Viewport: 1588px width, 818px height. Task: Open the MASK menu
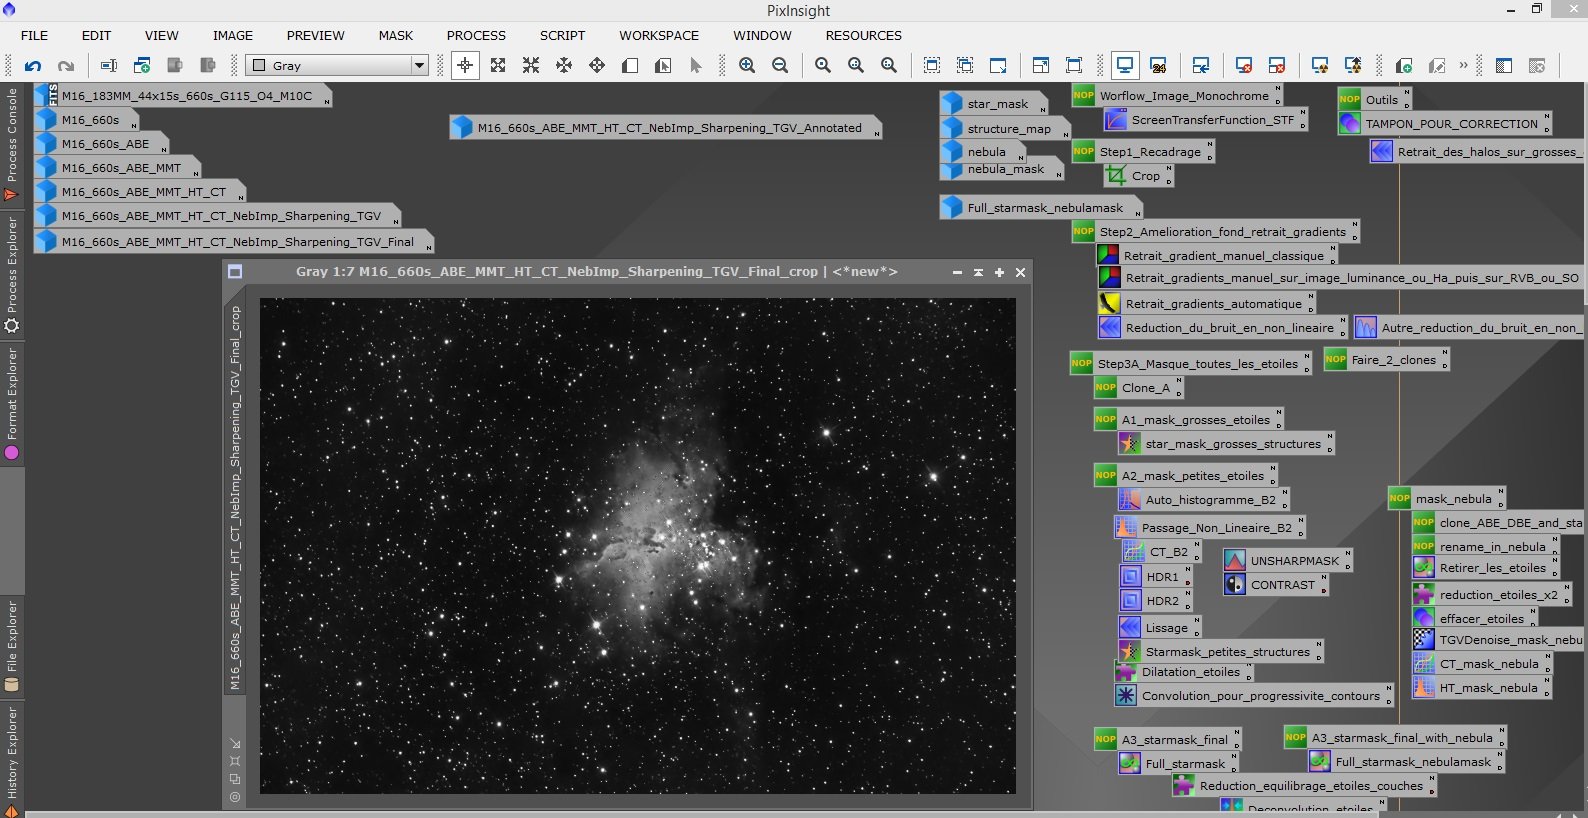pyautogui.click(x=395, y=35)
